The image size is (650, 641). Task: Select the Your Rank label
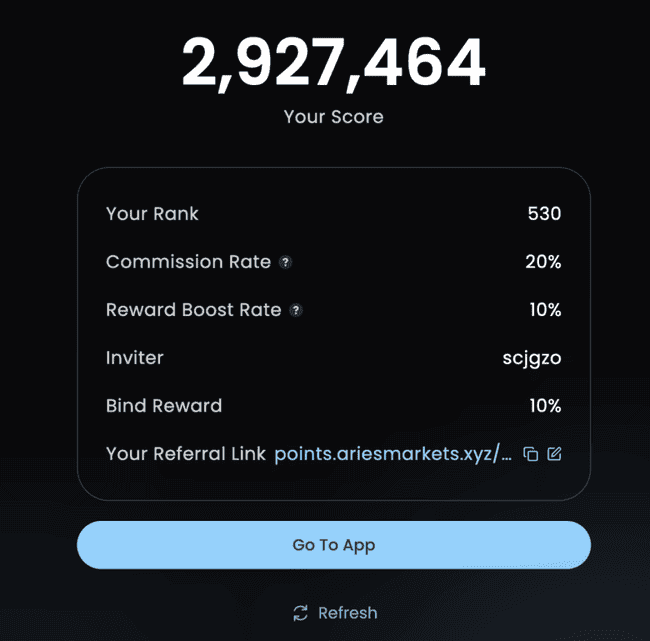[x=152, y=214]
